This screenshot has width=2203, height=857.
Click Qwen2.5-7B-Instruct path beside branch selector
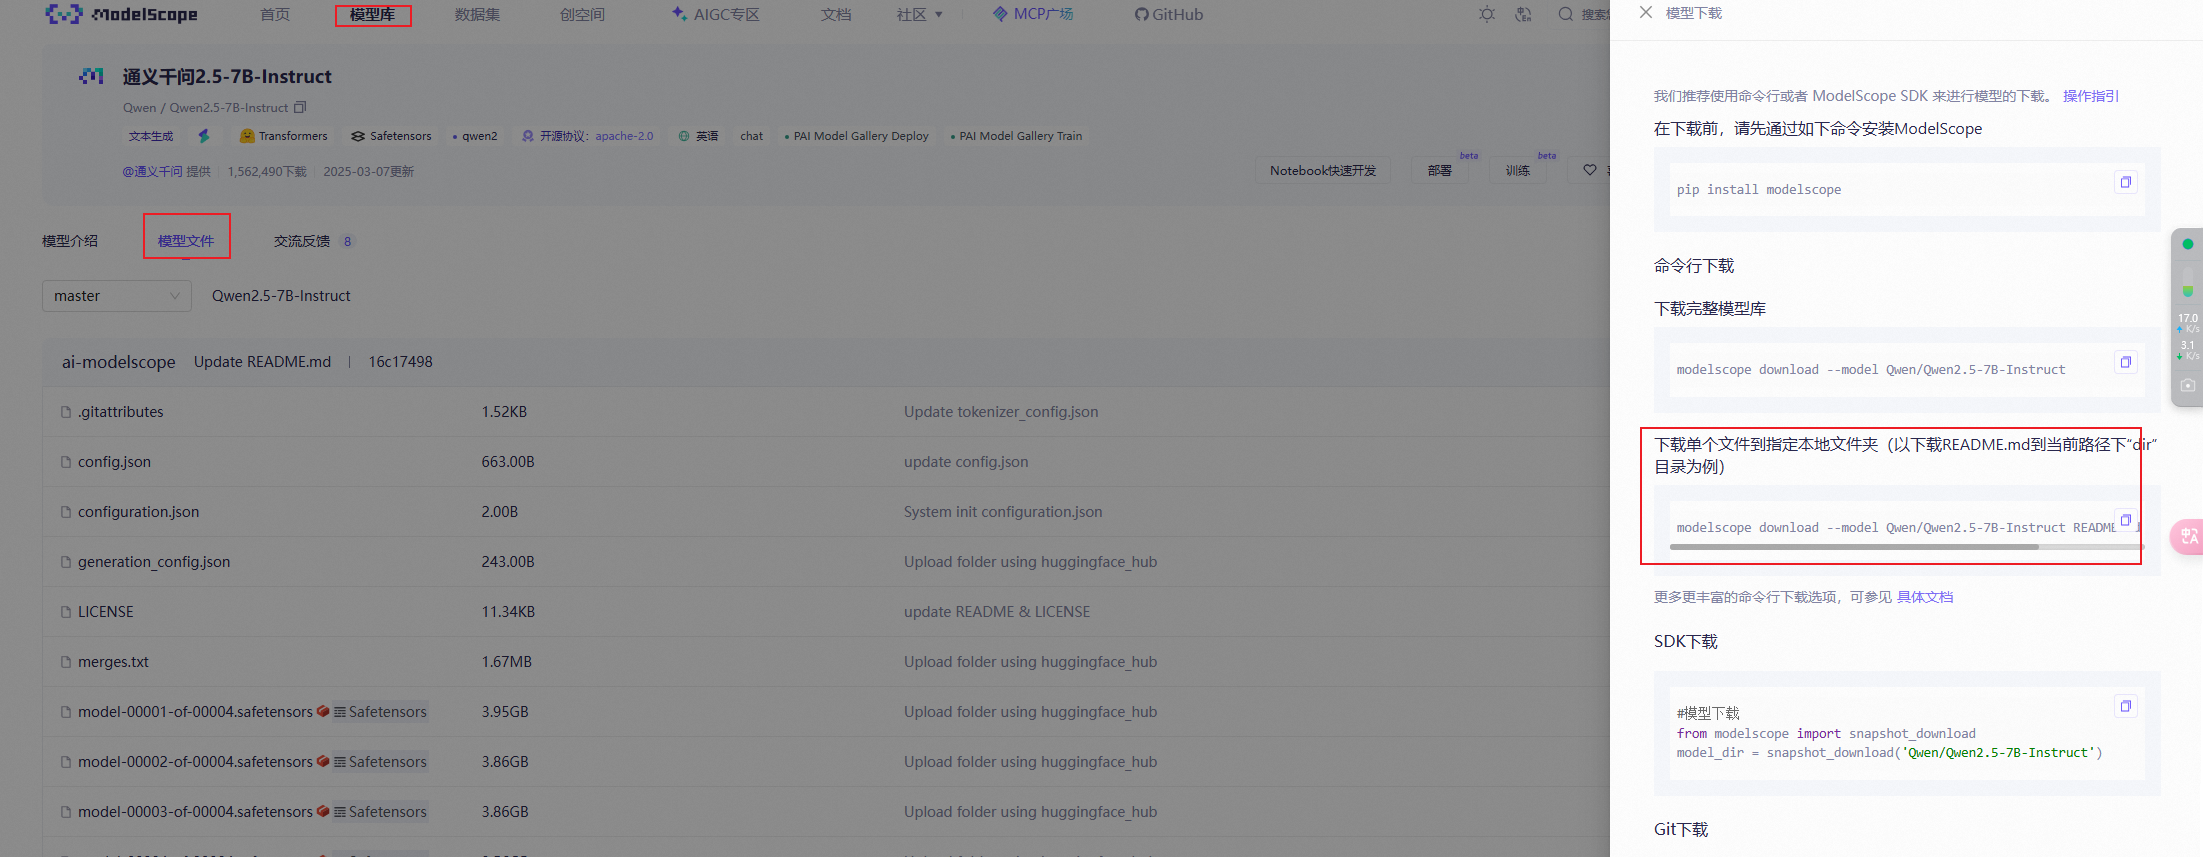tap(281, 296)
